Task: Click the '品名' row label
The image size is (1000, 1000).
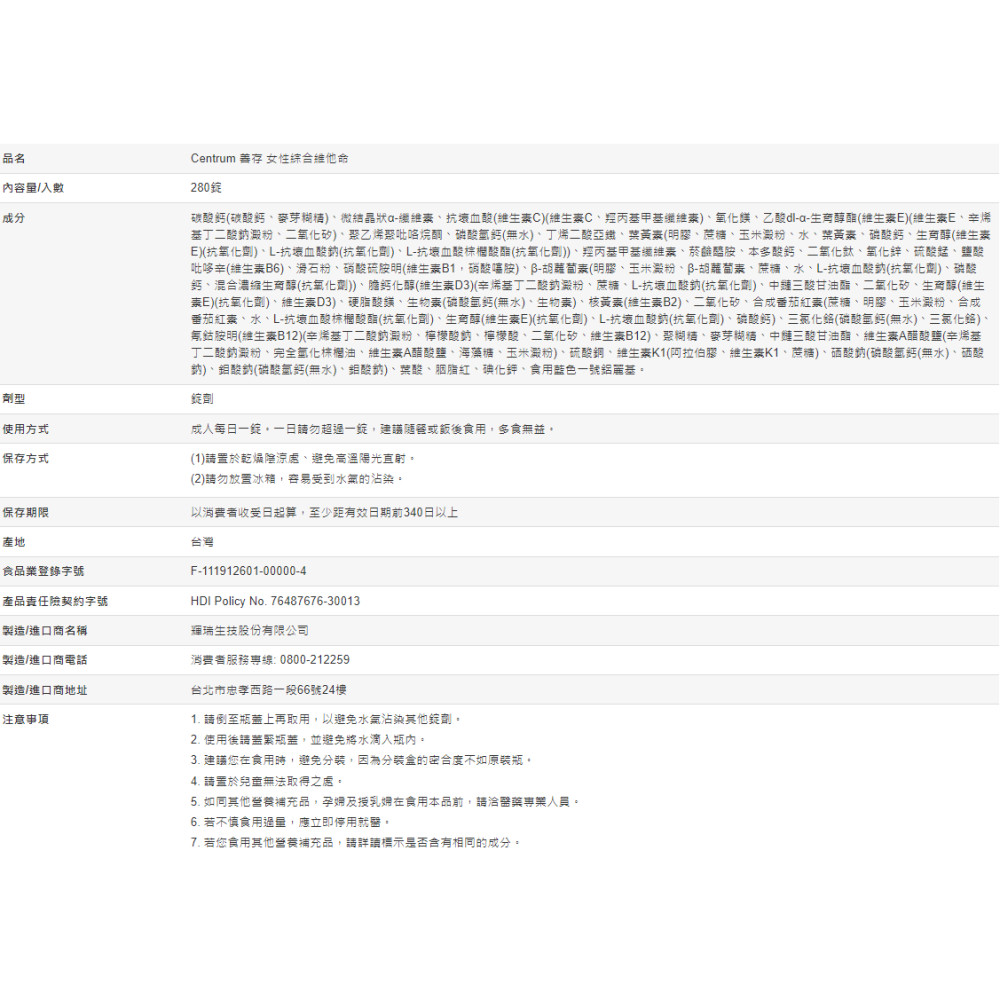Action: pyautogui.click(x=14, y=158)
